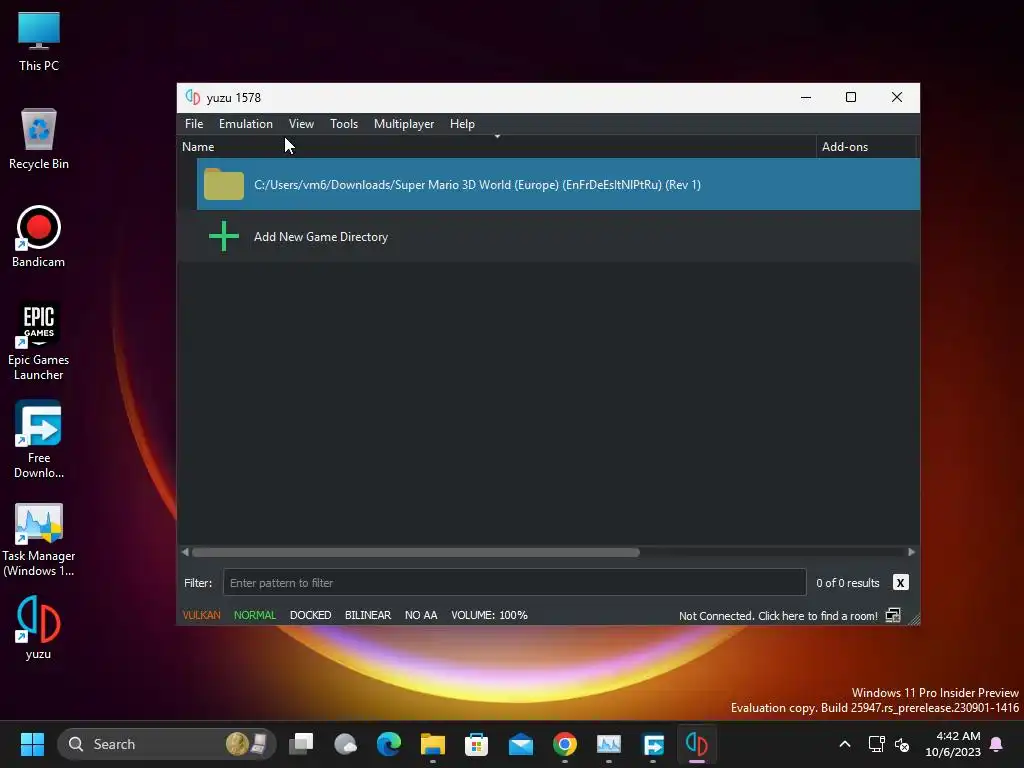This screenshot has width=1024, height=768.
Task: Select Epic Games Launcher desktop shortcut
Action: [x=39, y=340]
